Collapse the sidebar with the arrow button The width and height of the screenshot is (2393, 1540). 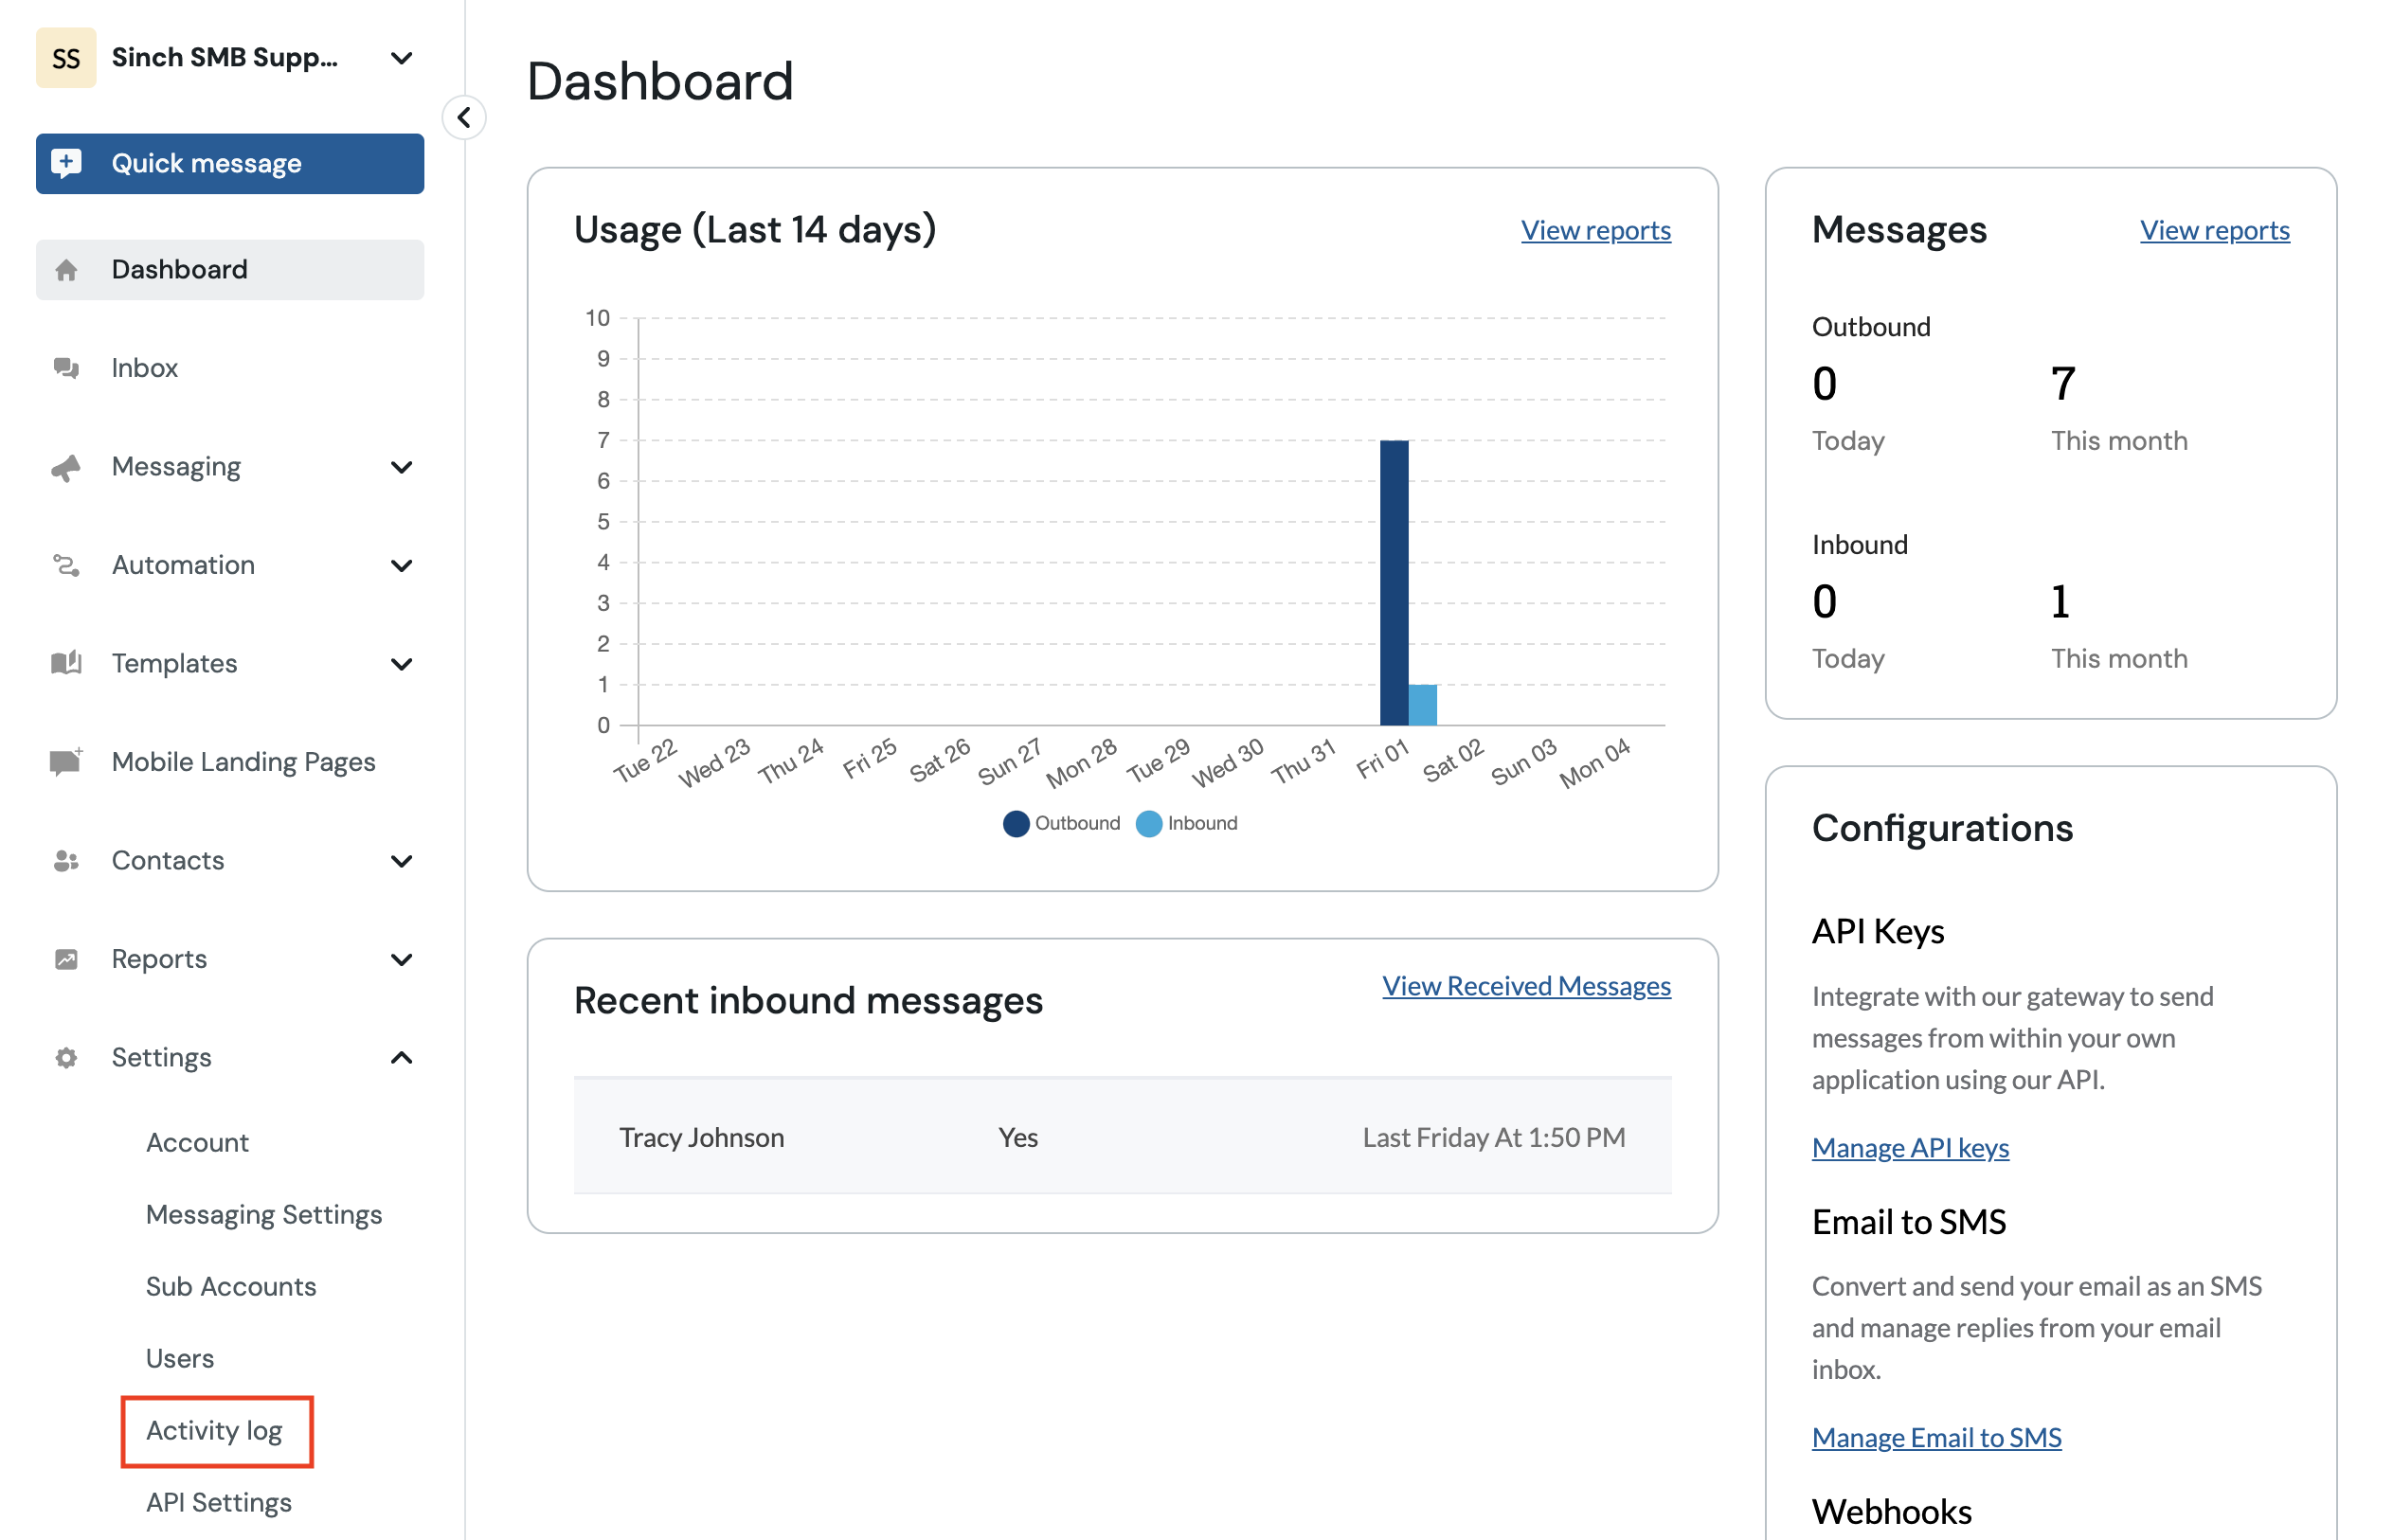point(464,118)
